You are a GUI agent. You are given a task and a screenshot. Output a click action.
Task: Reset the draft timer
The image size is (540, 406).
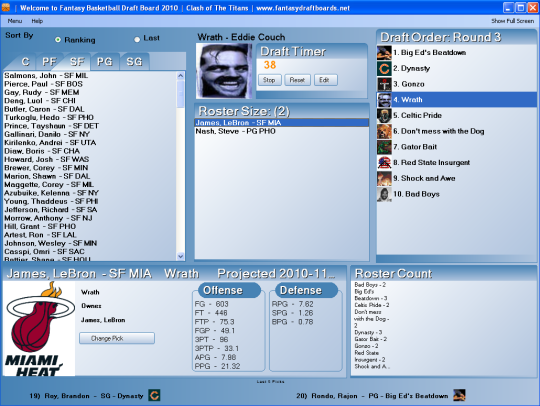click(x=297, y=80)
